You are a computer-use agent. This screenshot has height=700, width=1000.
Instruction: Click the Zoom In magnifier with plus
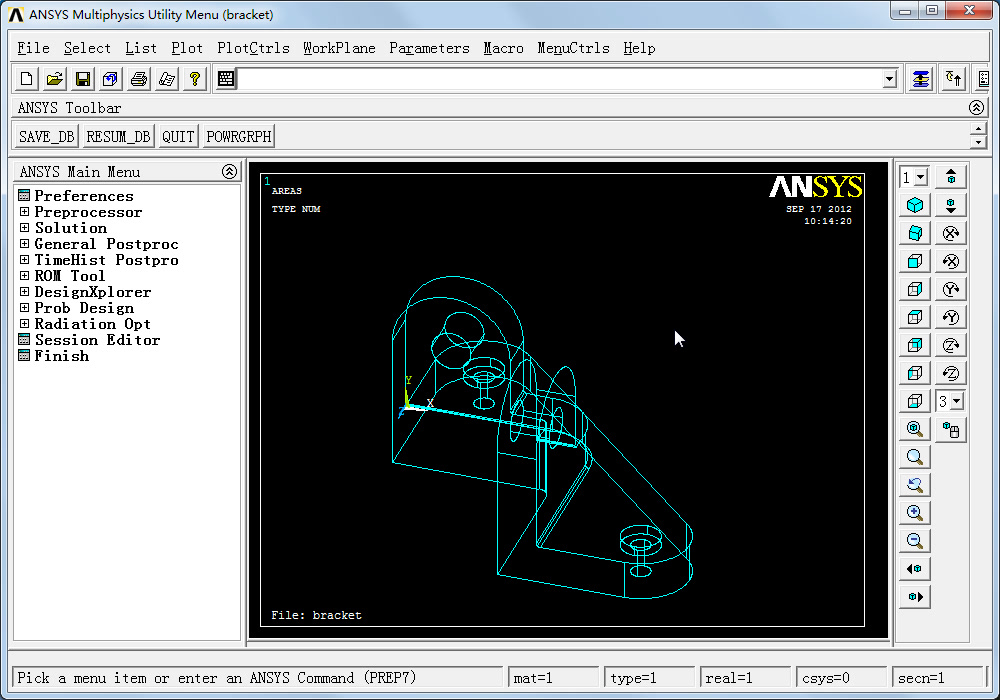click(914, 513)
